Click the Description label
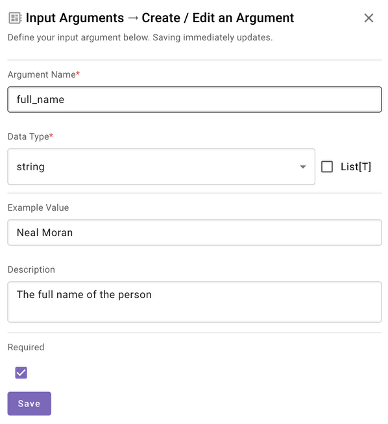This screenshot has width=388, height=424. [31, 269]
